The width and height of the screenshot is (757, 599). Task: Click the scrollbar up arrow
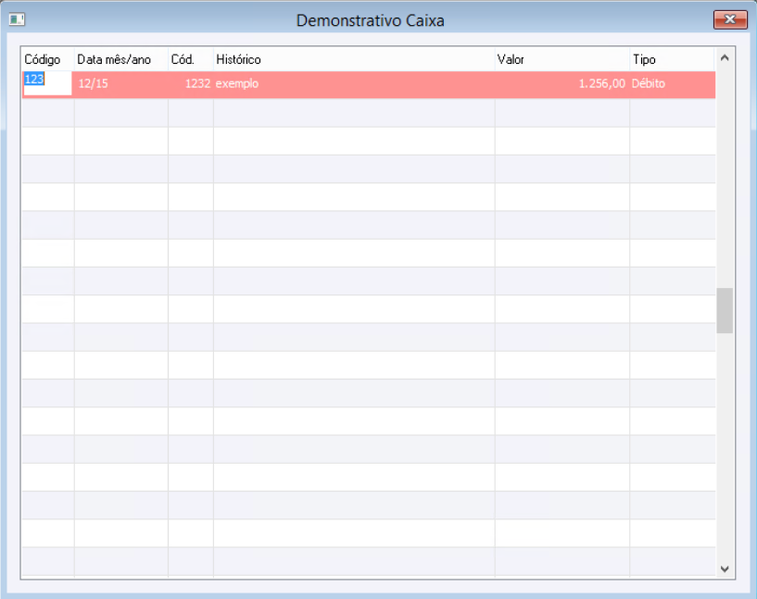coord(725,58)
